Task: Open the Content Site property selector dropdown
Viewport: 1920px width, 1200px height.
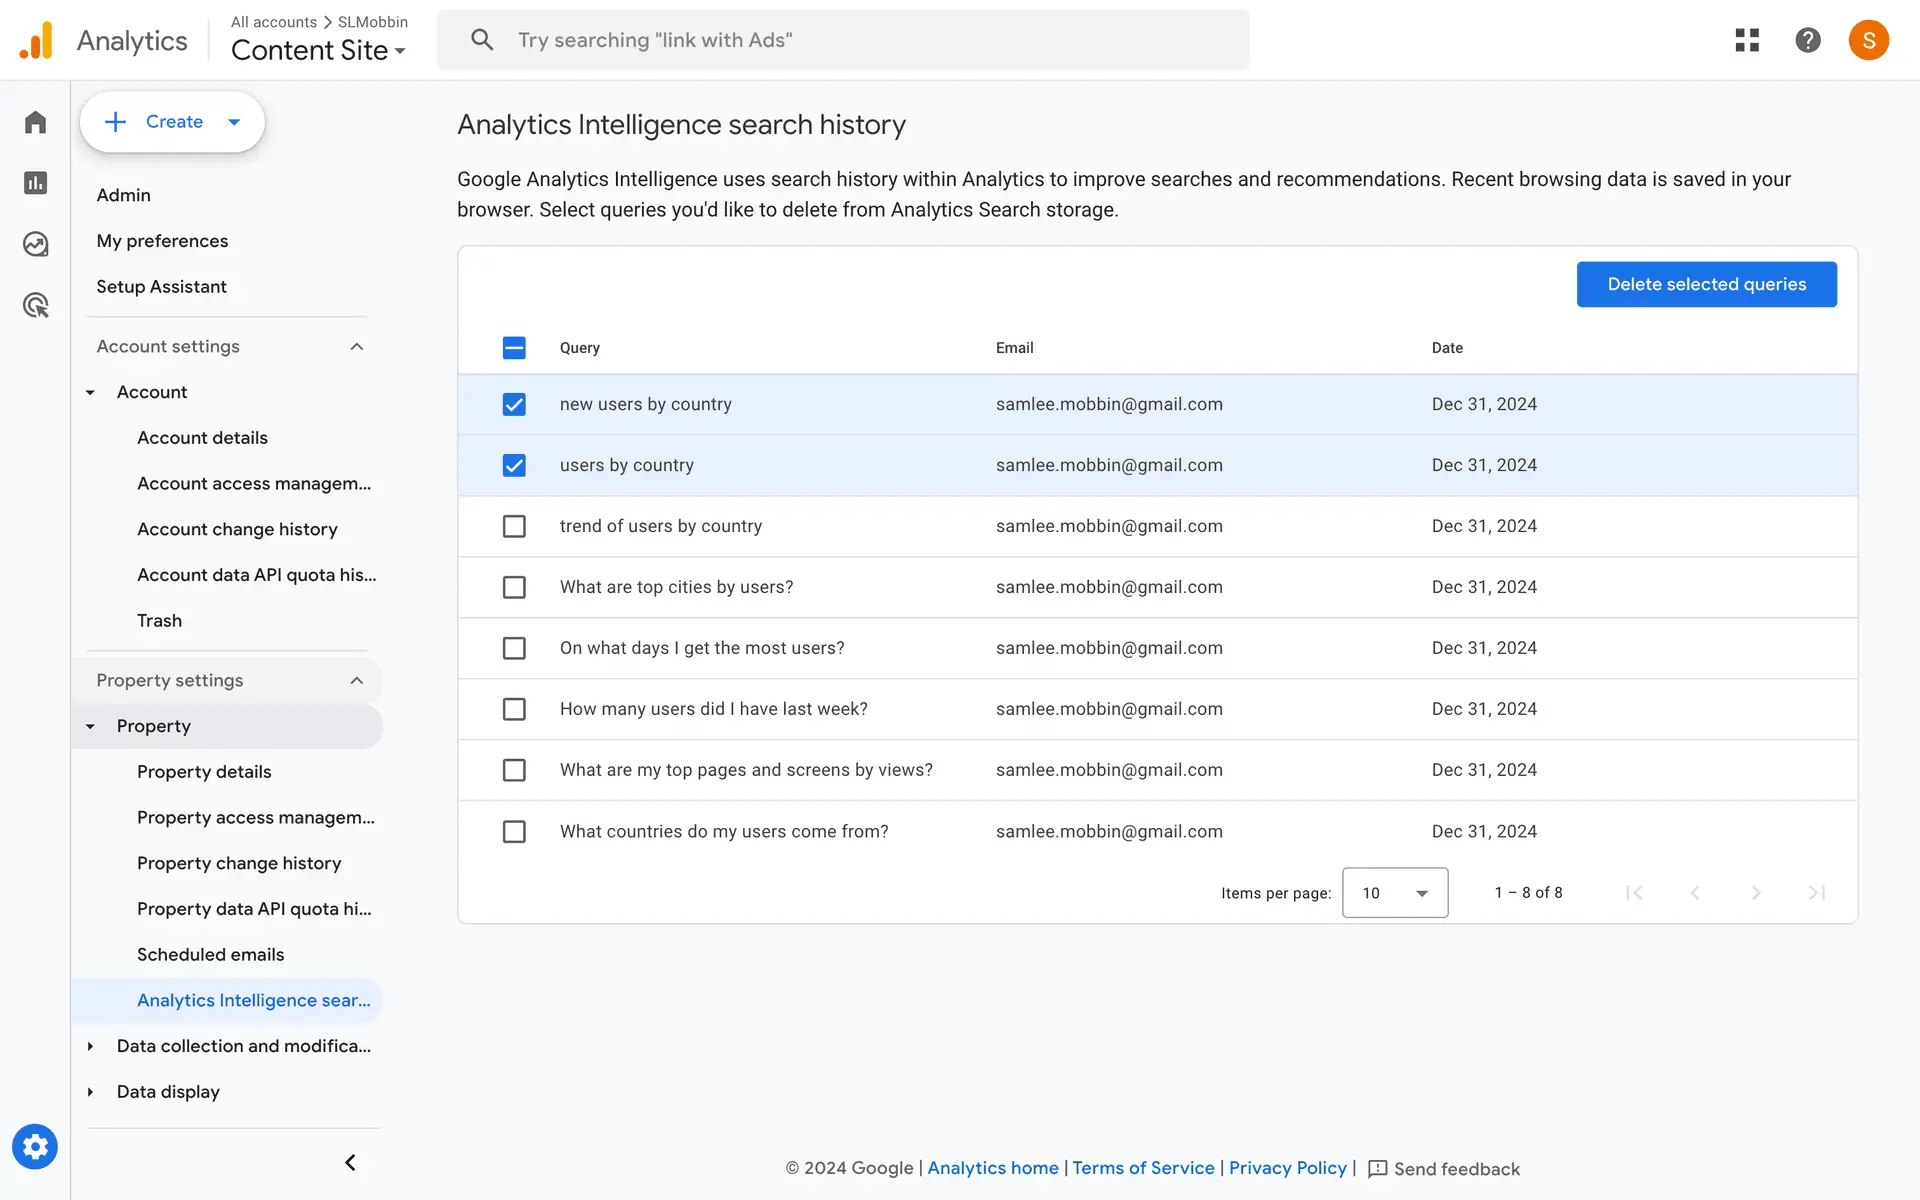Action: (318, 50)
